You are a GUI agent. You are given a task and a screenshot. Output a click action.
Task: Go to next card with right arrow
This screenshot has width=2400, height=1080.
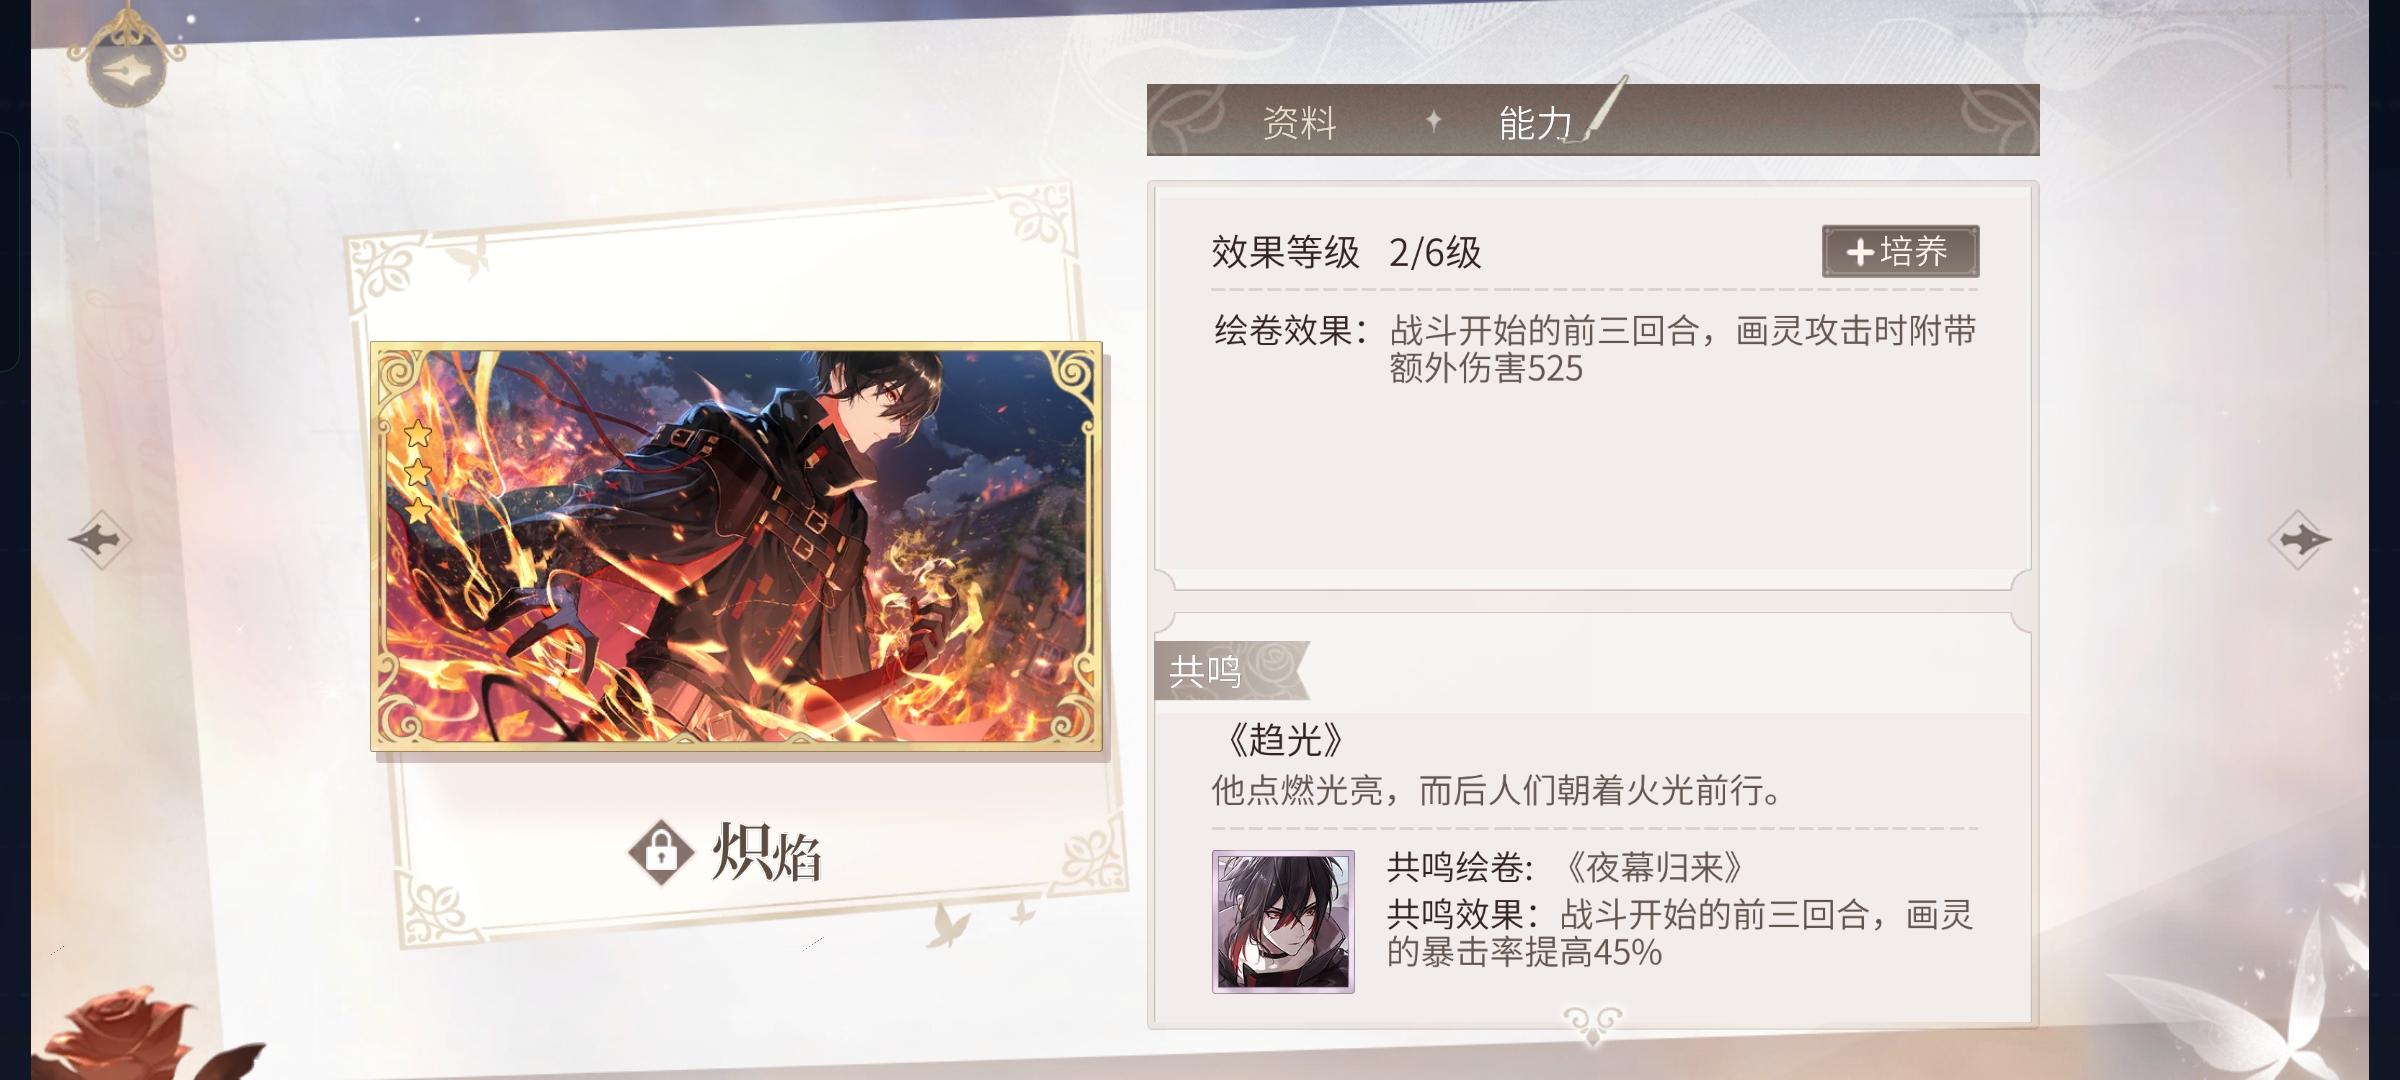pos(2299,540)
